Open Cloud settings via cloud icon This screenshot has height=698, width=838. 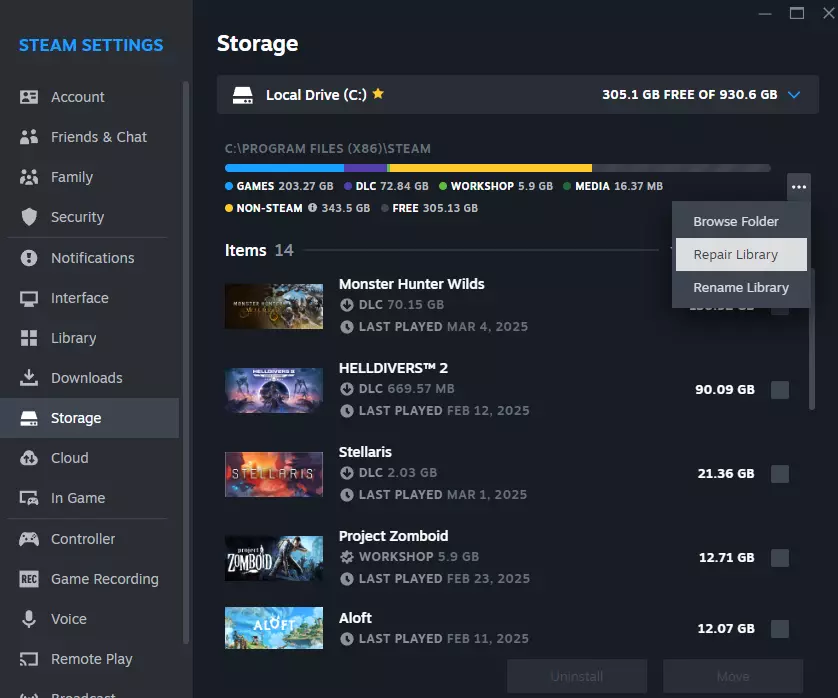29,458
